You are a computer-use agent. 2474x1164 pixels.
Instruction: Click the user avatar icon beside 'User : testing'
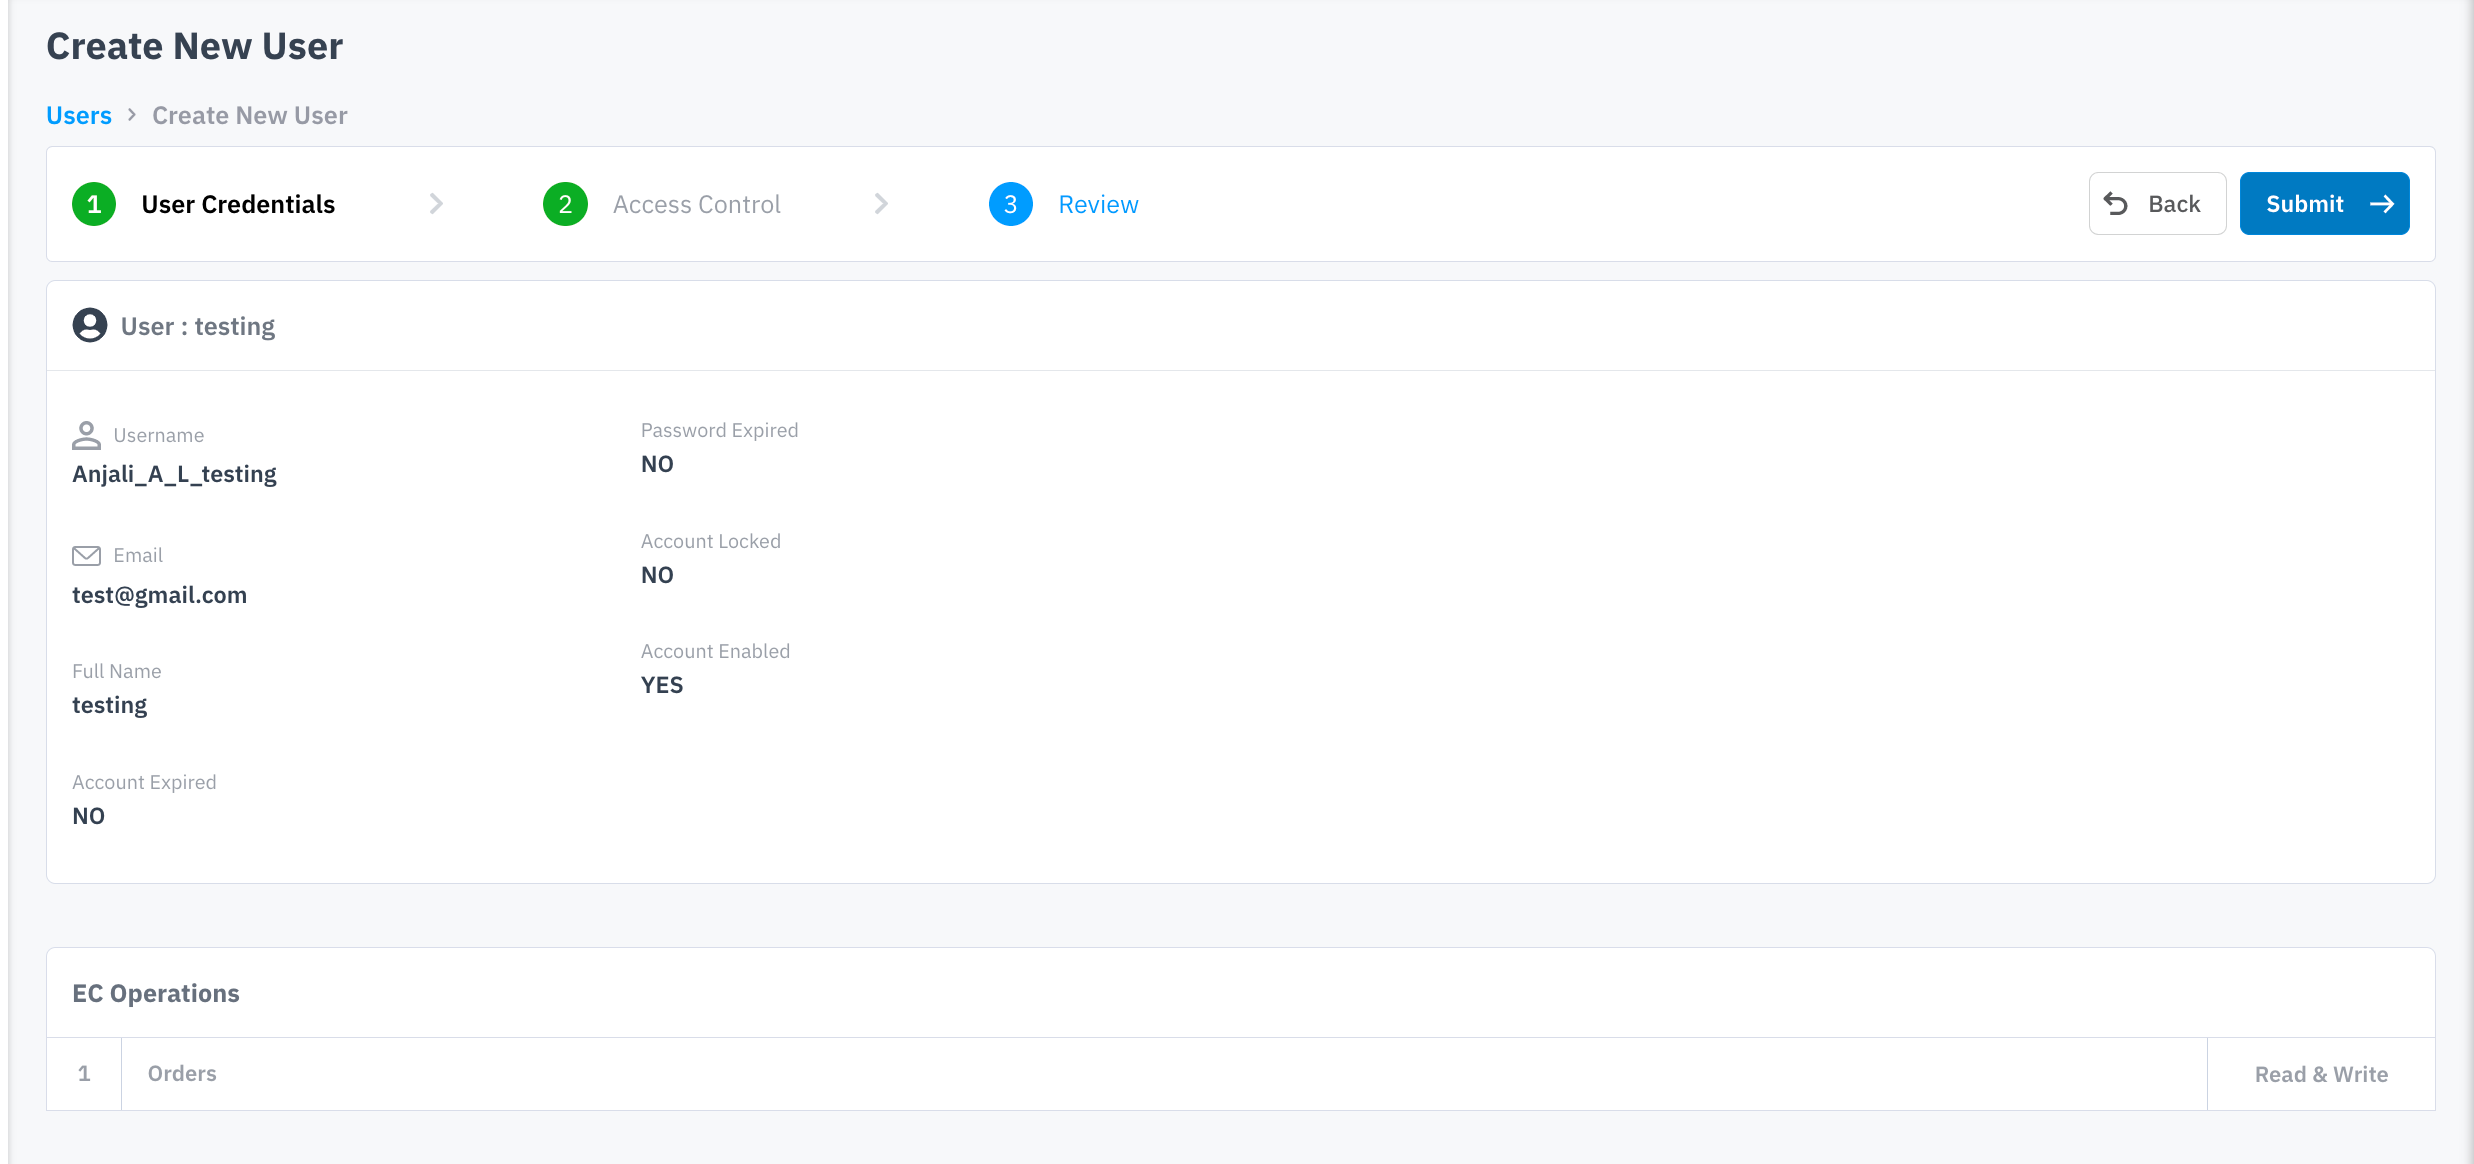coord(90,326)
